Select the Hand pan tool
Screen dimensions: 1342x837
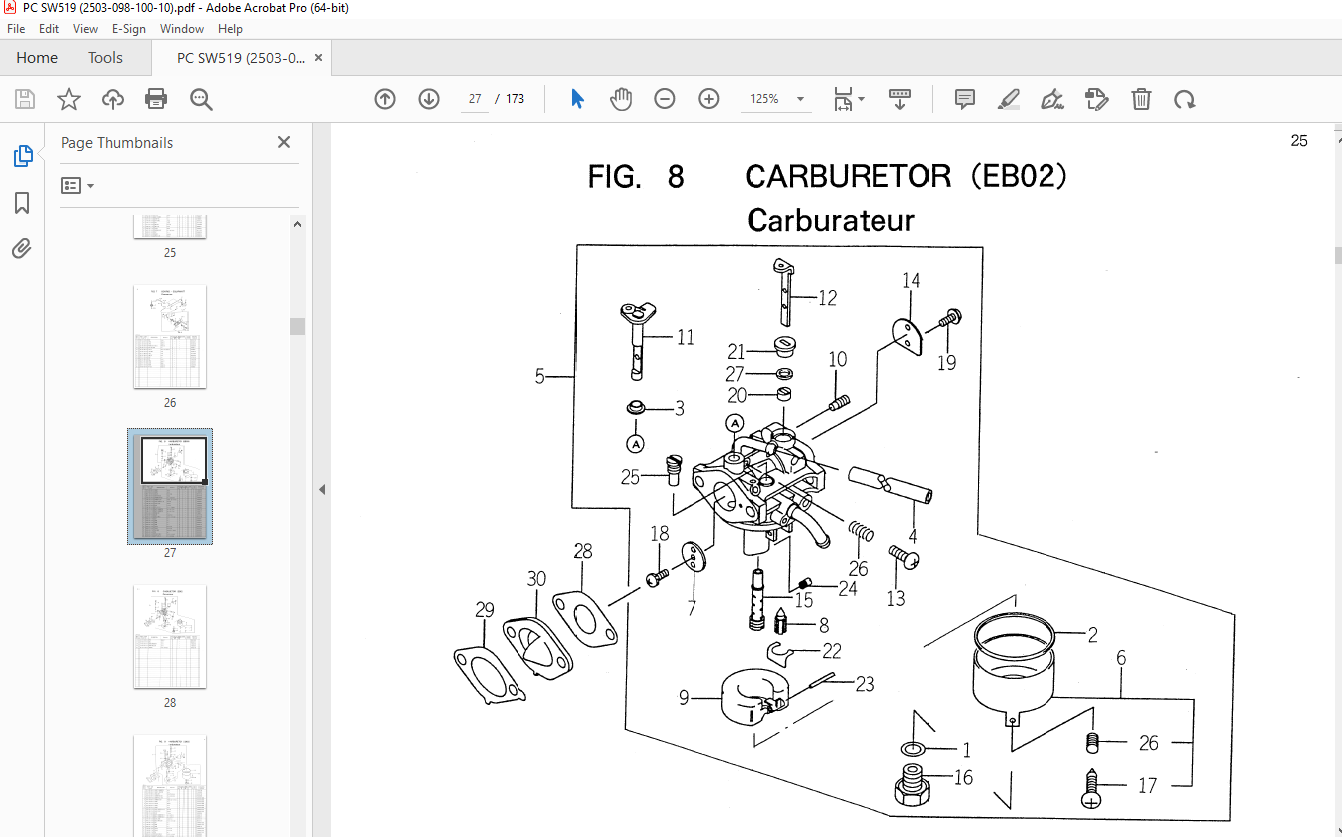pyautogui.click(x=621, y=99)
